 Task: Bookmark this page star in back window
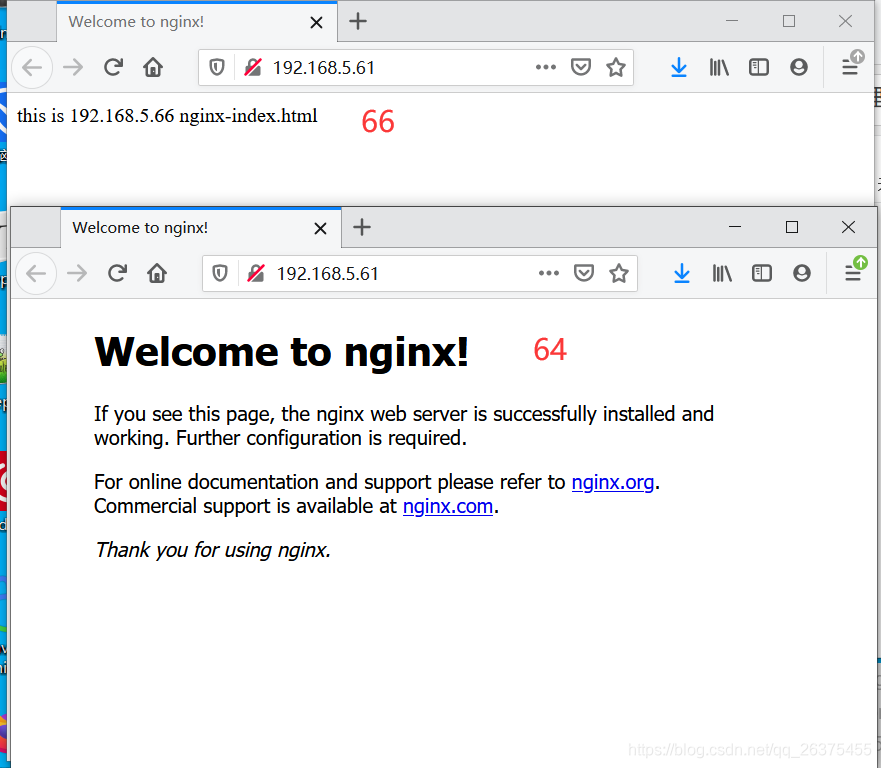tap(616, 67)
